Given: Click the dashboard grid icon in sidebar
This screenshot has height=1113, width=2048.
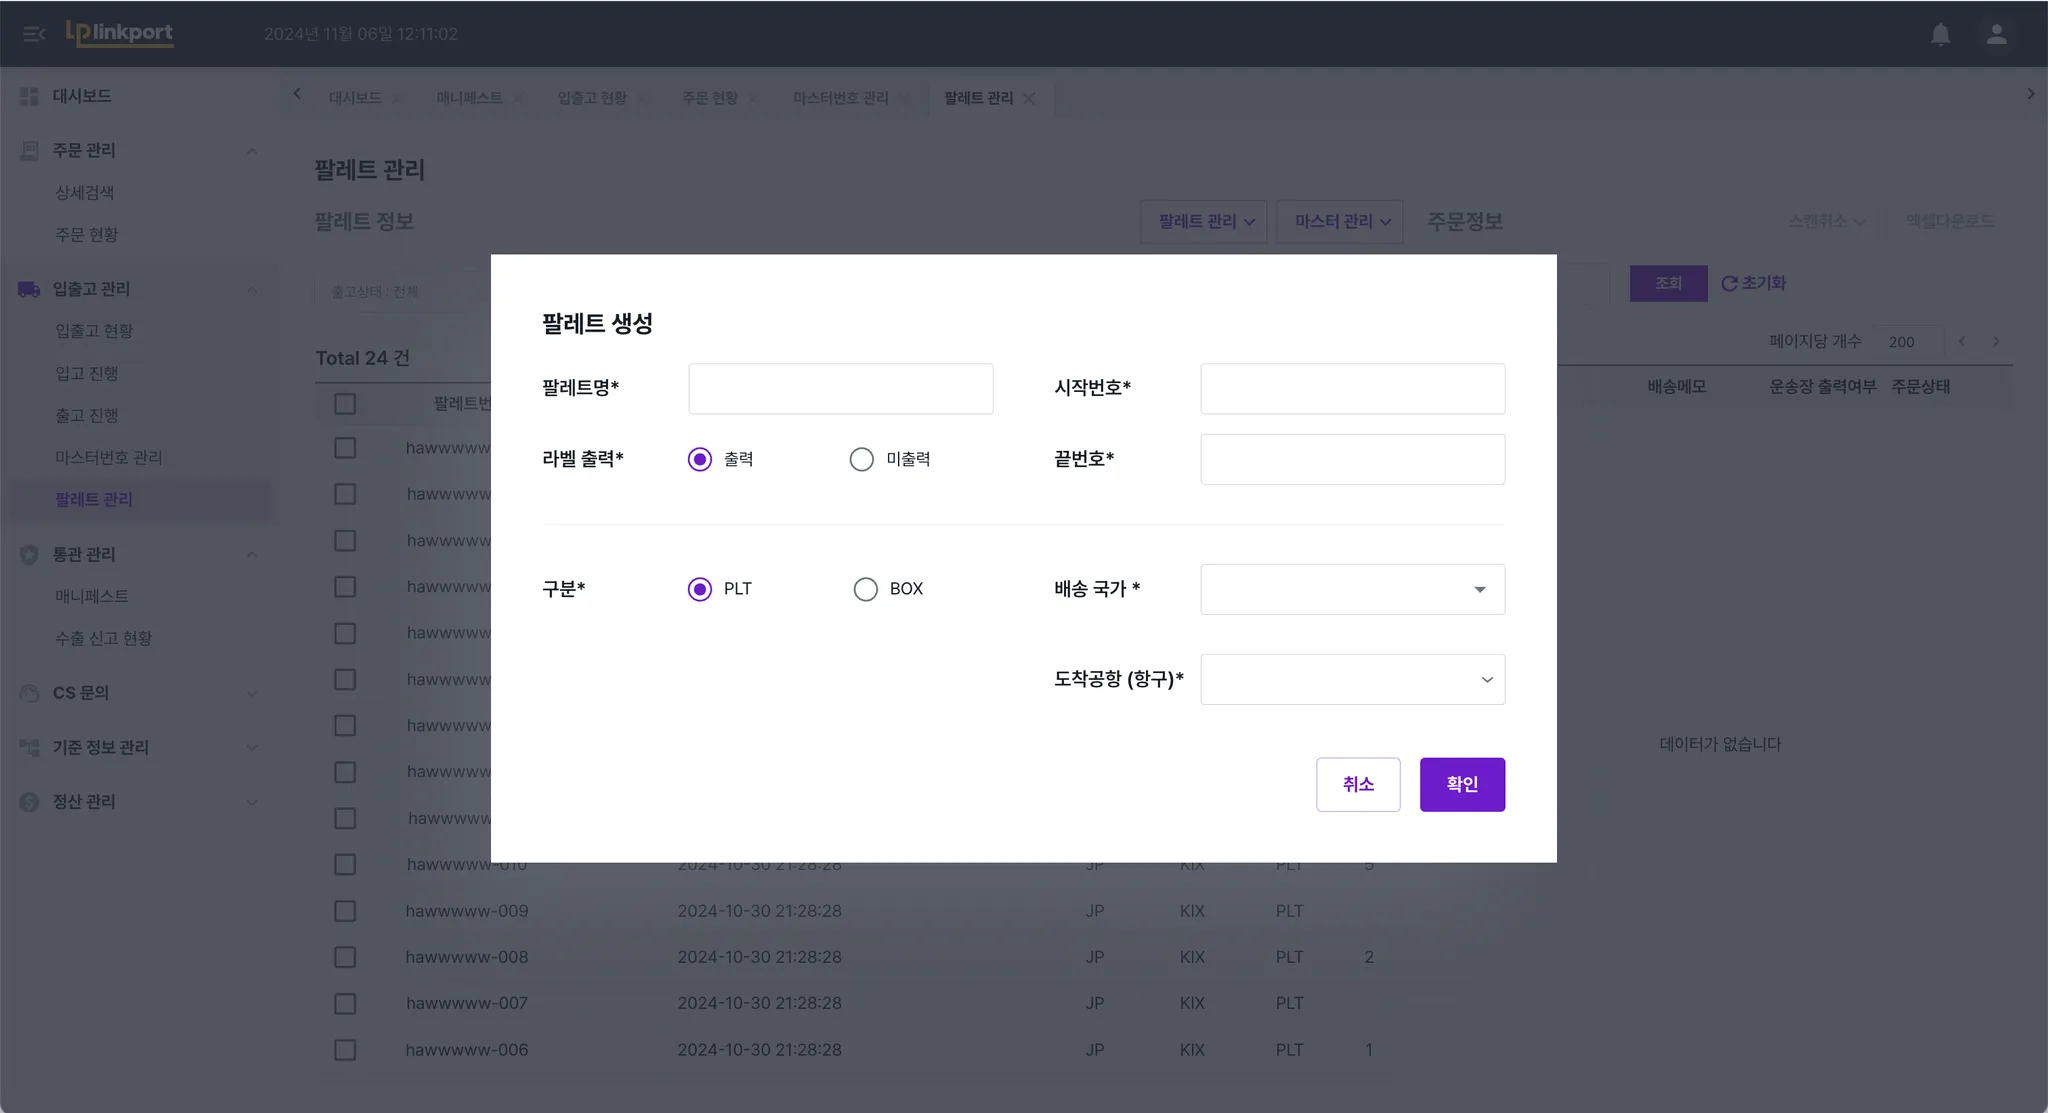Looking at the screenshot, I should (x=29, y=96).
